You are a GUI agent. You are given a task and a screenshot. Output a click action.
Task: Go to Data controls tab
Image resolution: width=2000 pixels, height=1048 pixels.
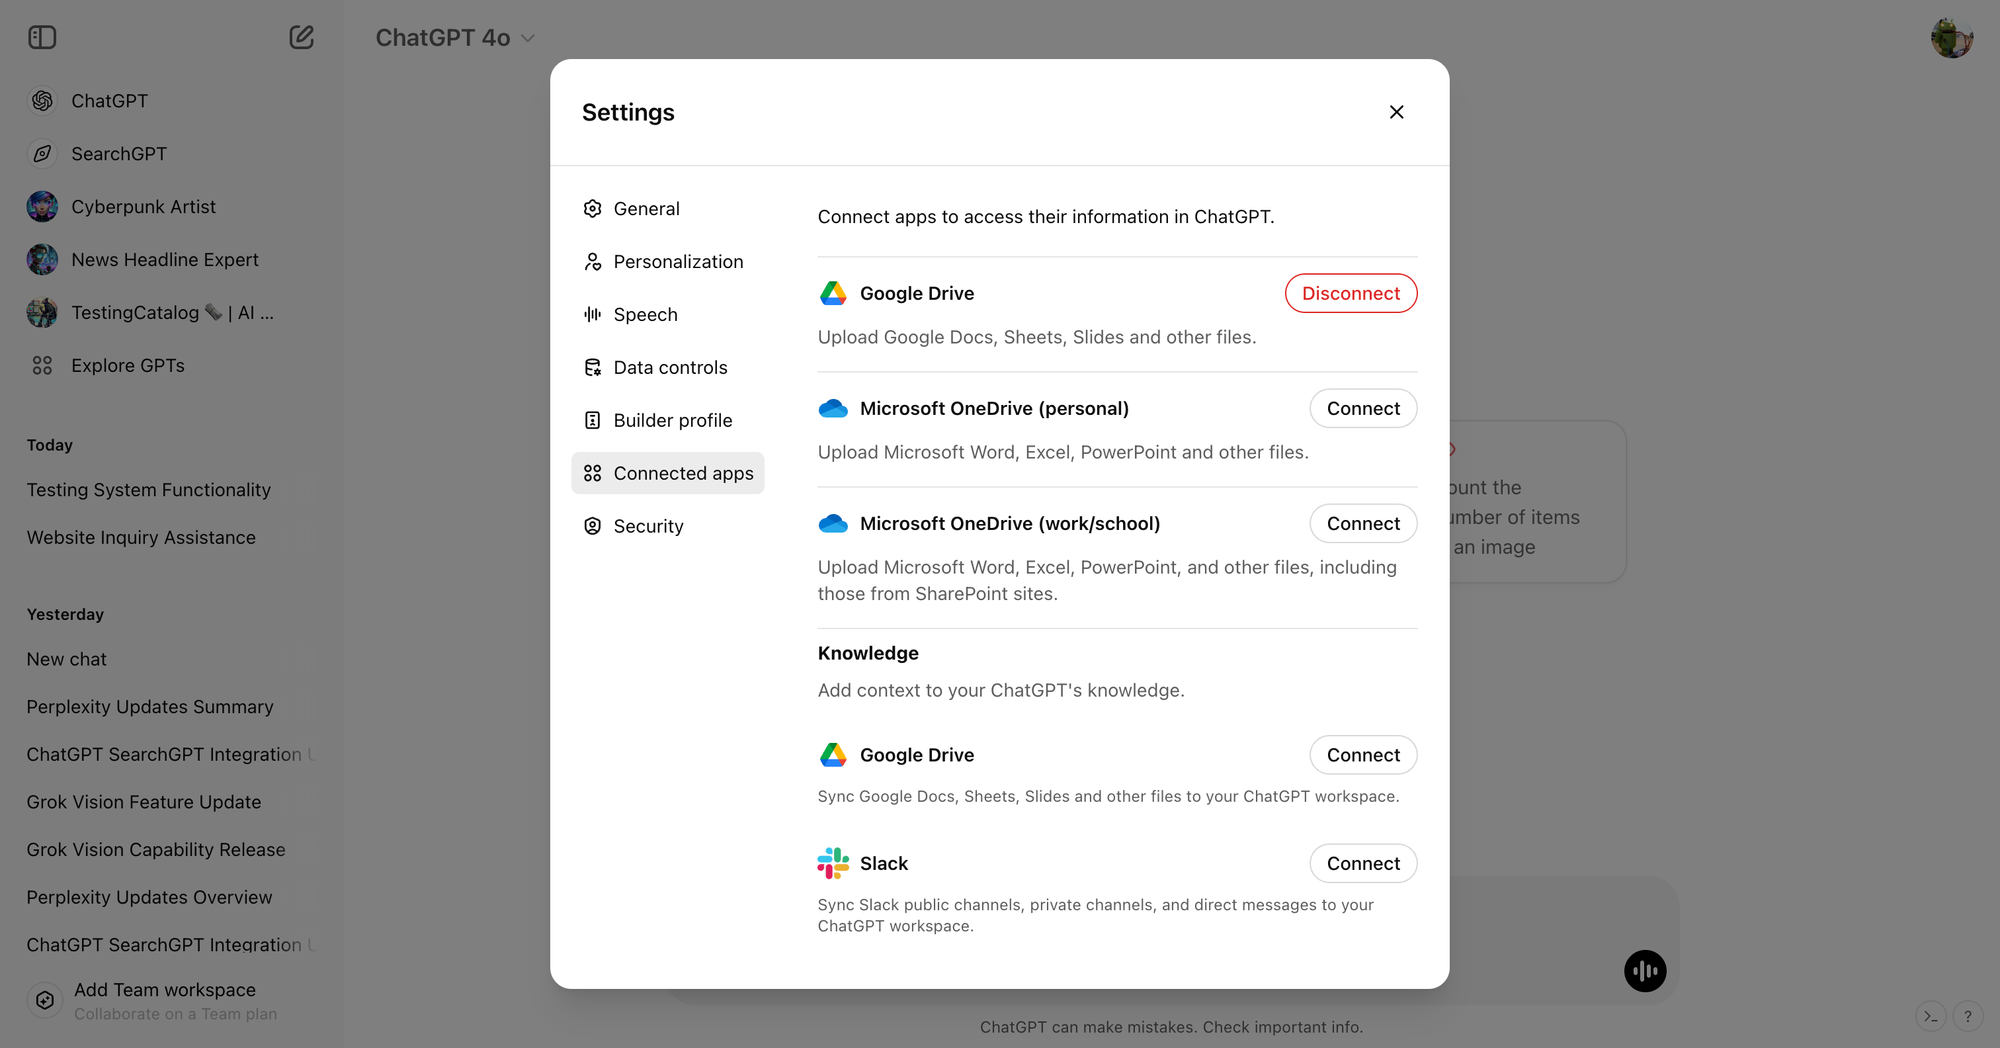click(668, 368)
